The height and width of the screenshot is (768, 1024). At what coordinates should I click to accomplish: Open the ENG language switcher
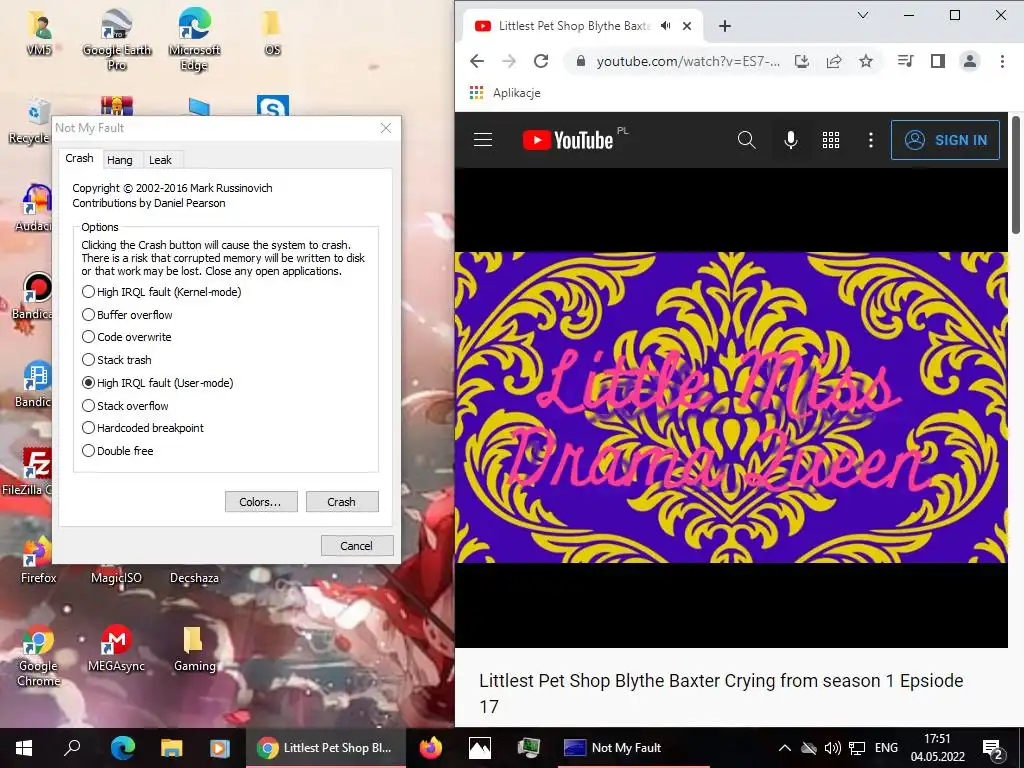(886, 748)
